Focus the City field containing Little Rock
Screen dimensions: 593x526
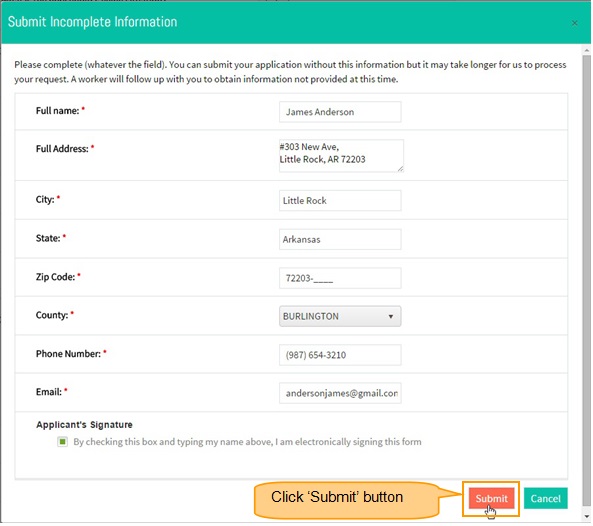pyautogui.click(x=340, y=200)
